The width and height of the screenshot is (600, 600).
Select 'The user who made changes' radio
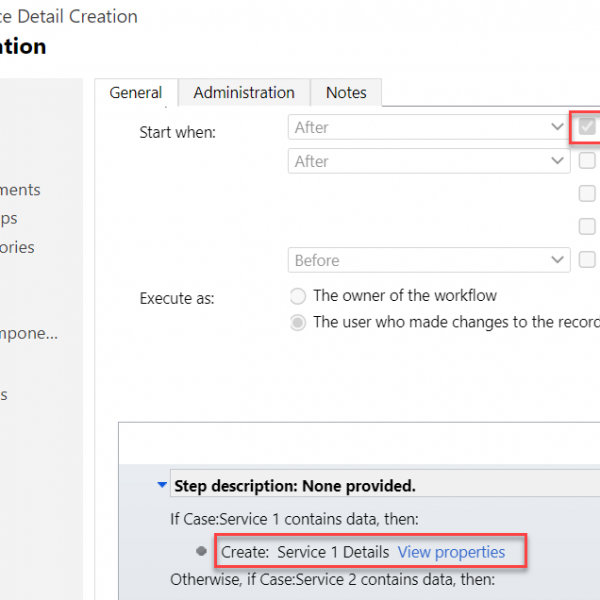pyautogui.click(x=298, y=322)
